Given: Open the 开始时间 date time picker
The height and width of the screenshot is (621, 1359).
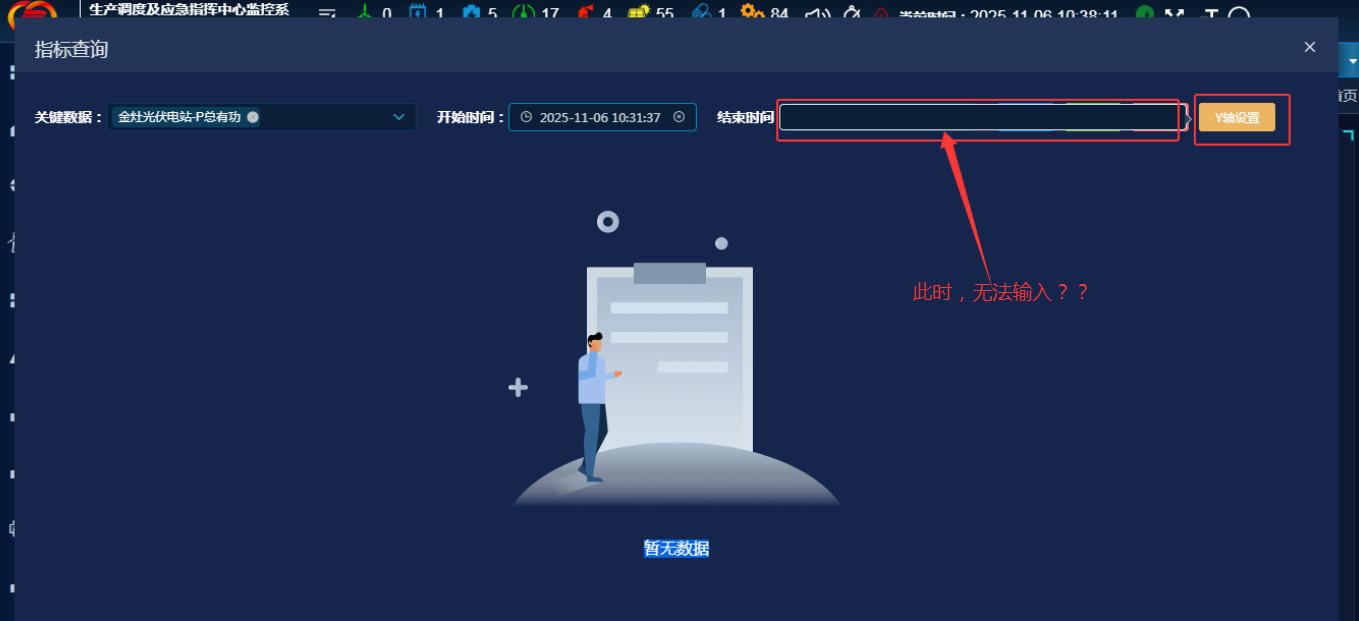Looking at the screenshot, I should coord(599,117).
